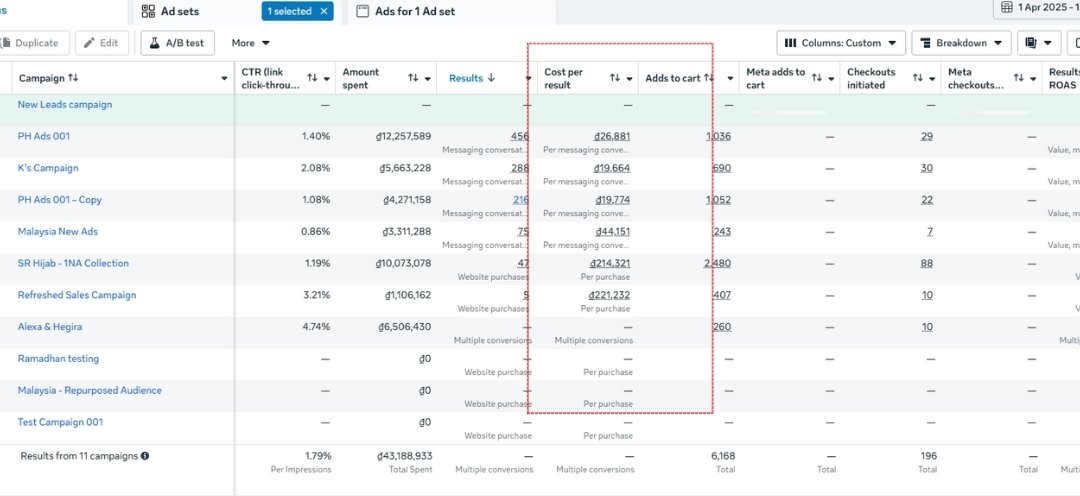Screen dimensions: 1080x496
Task: Click the info icon beside 'Results from 11 campaigns'
Action: pyautogui.click(x=145, y=456)
